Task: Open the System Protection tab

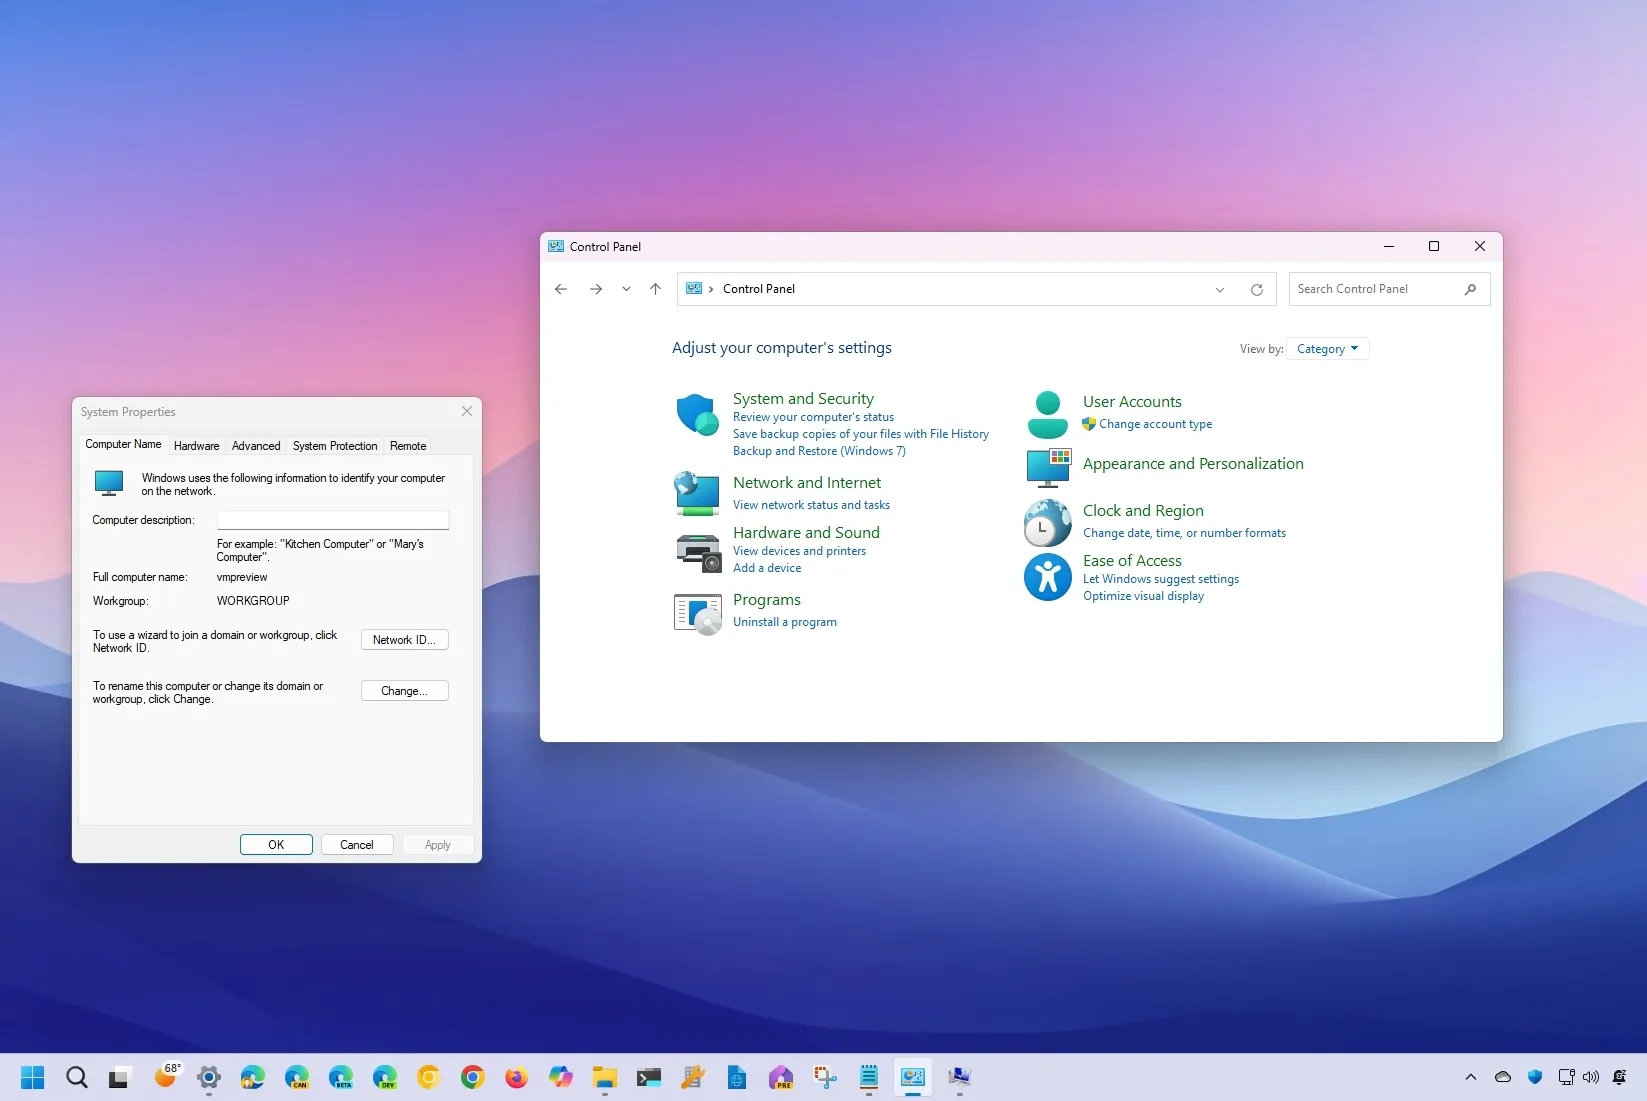Action: point(335,446)
